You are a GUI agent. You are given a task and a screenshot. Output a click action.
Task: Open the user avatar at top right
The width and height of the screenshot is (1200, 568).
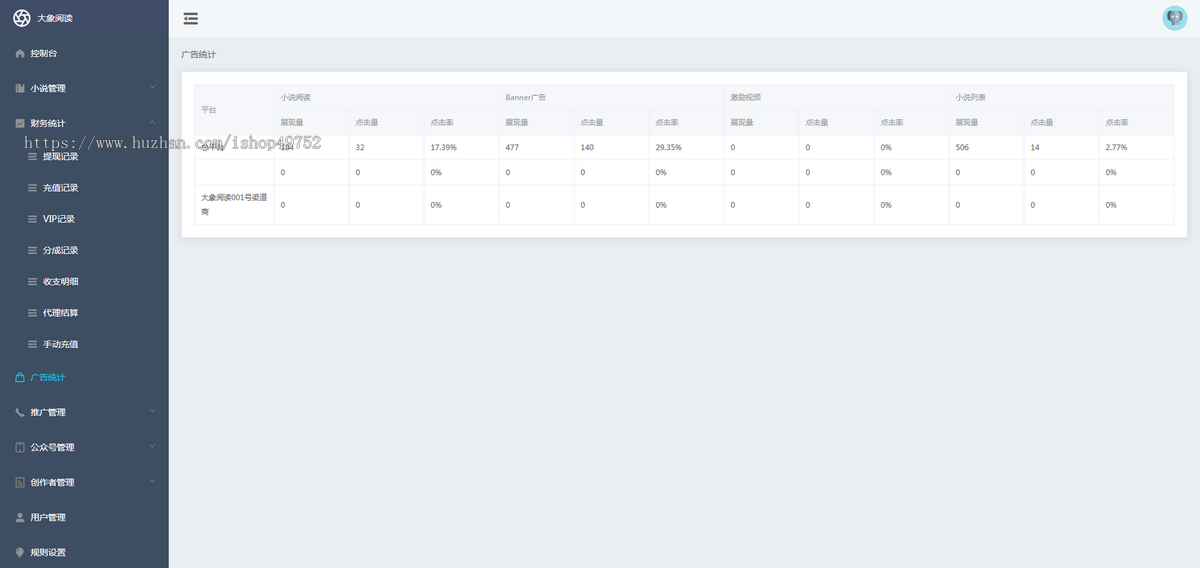(x=1174, y=18)
